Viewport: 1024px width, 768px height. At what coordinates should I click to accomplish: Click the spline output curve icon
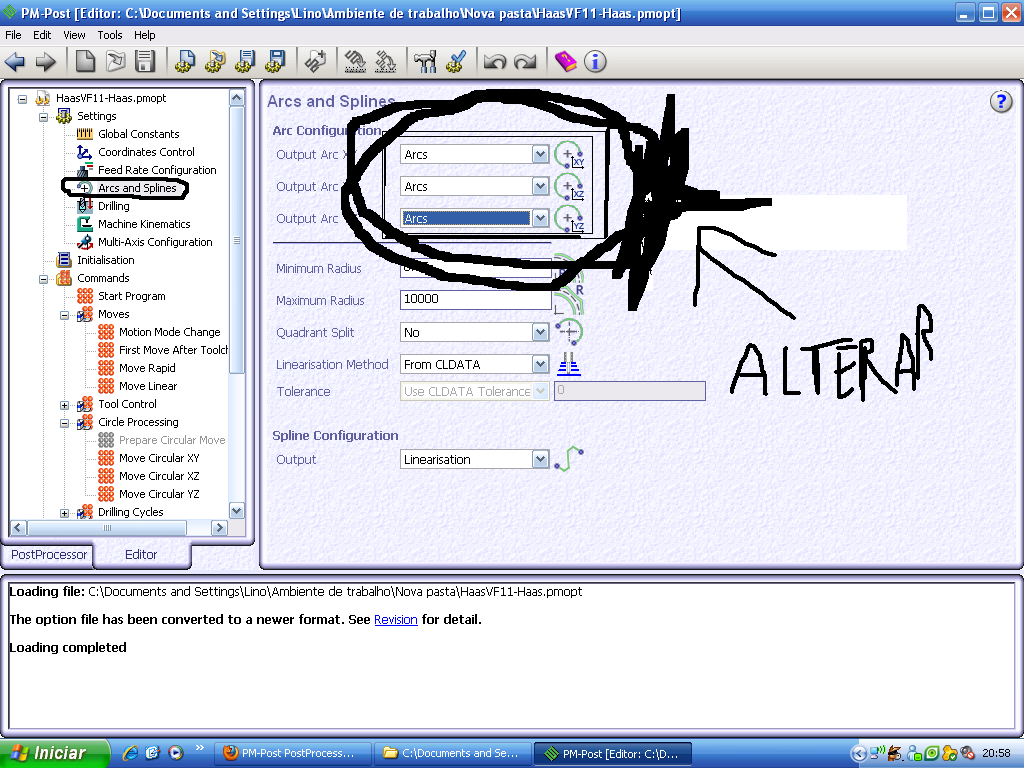coord(568,458)
